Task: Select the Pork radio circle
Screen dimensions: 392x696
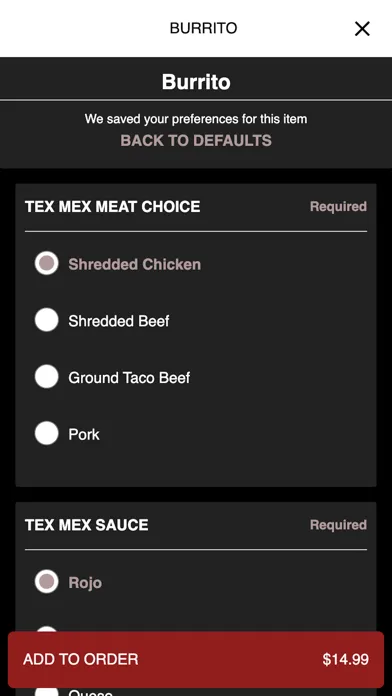Action: (47, 433)
